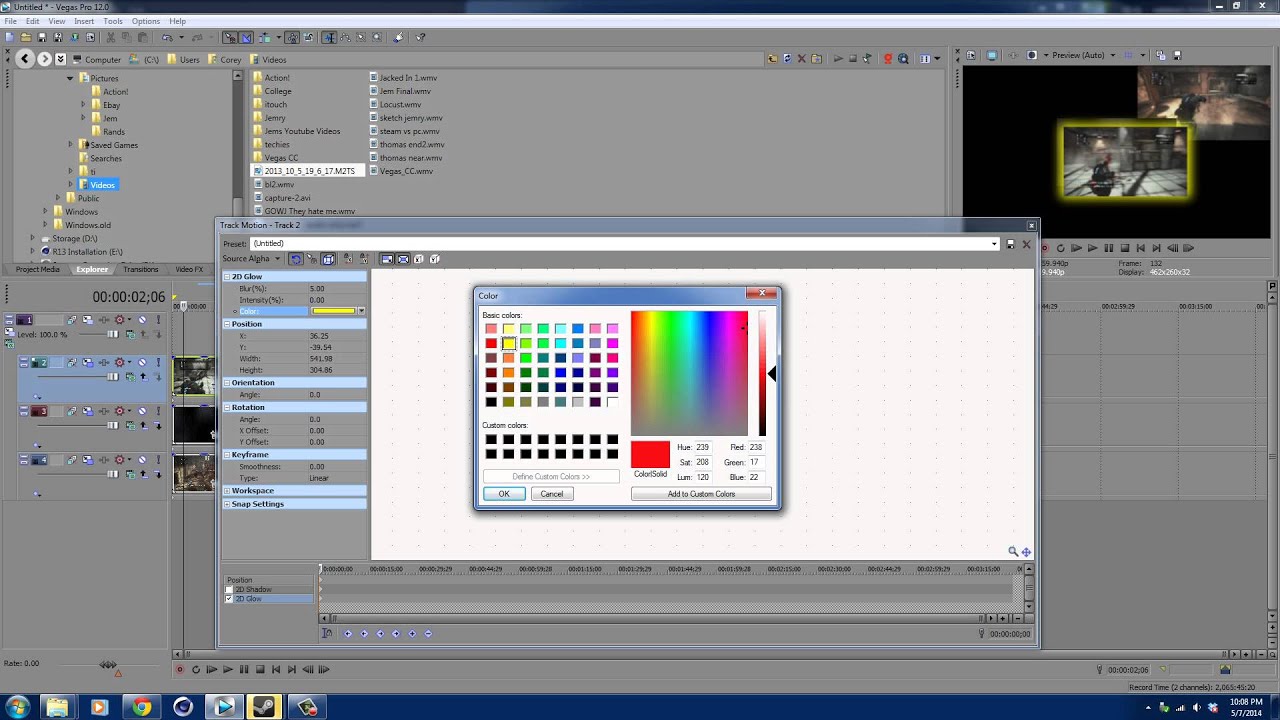The height and width of the screenshot is (720, 1280).
Task: Switch to the Video FX tab
Action: point(189,269)
